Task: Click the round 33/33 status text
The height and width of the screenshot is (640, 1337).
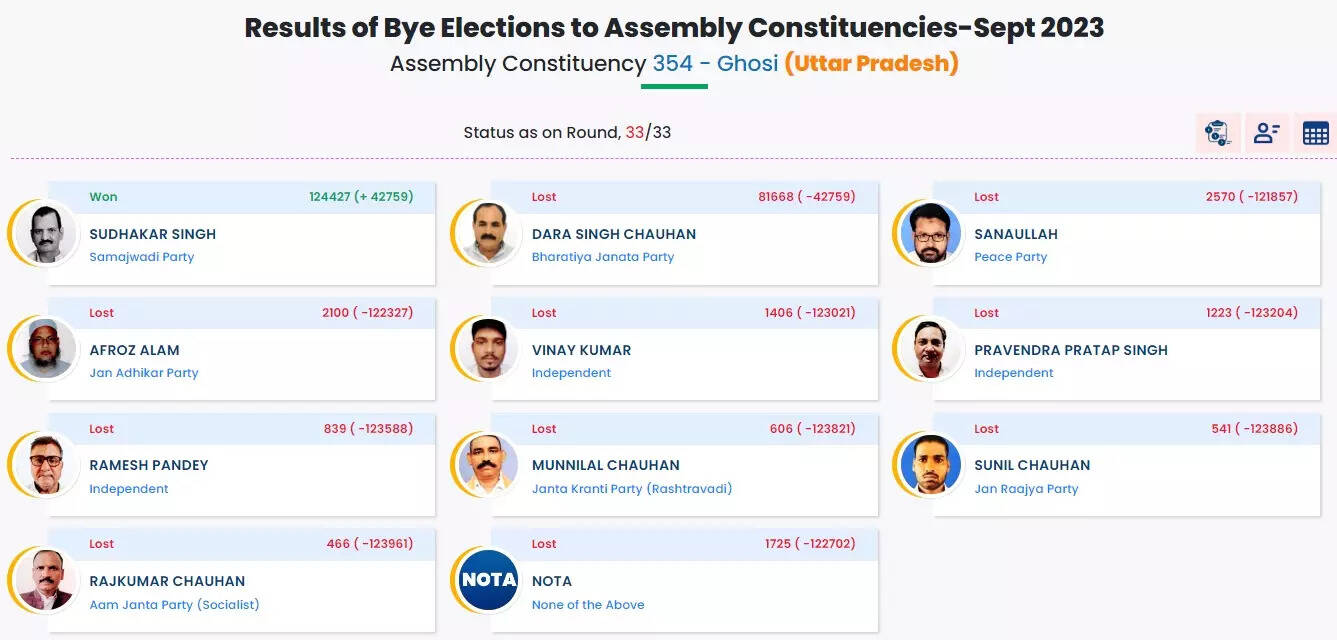Action: 567,132
